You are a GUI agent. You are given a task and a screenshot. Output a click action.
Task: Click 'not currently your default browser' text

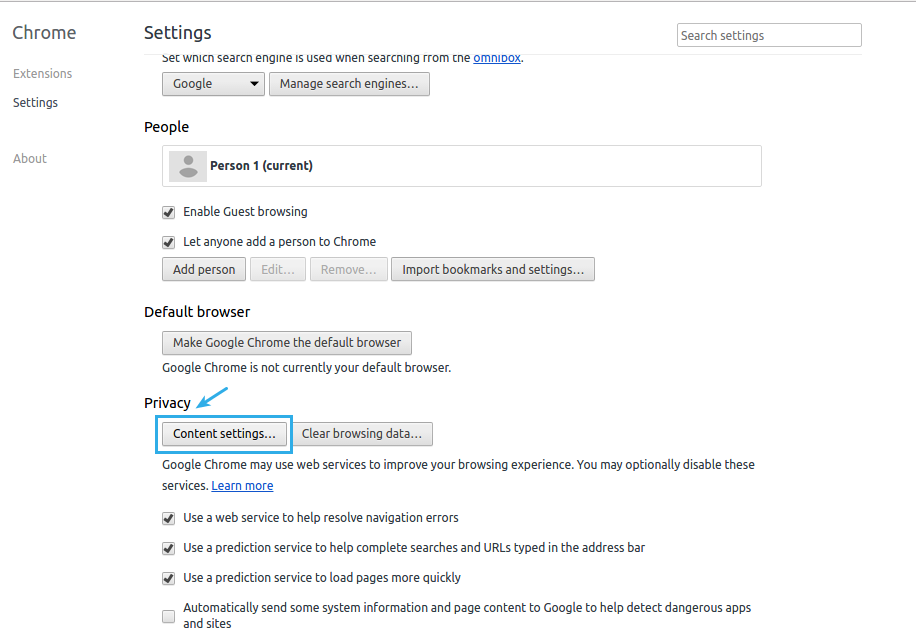coord(307,368)
